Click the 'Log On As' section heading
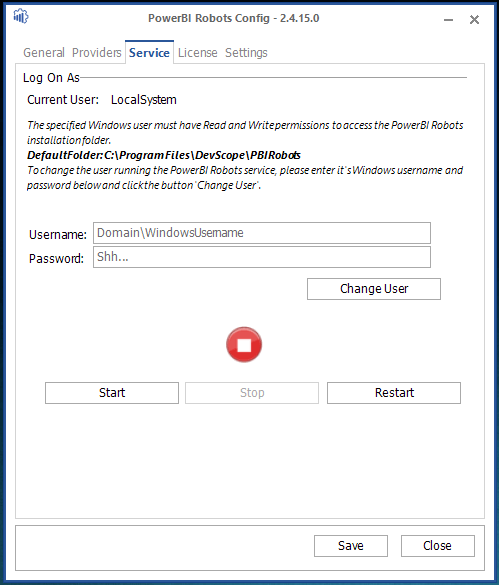Viewport: 499px width, 585px height. (51, 78)
